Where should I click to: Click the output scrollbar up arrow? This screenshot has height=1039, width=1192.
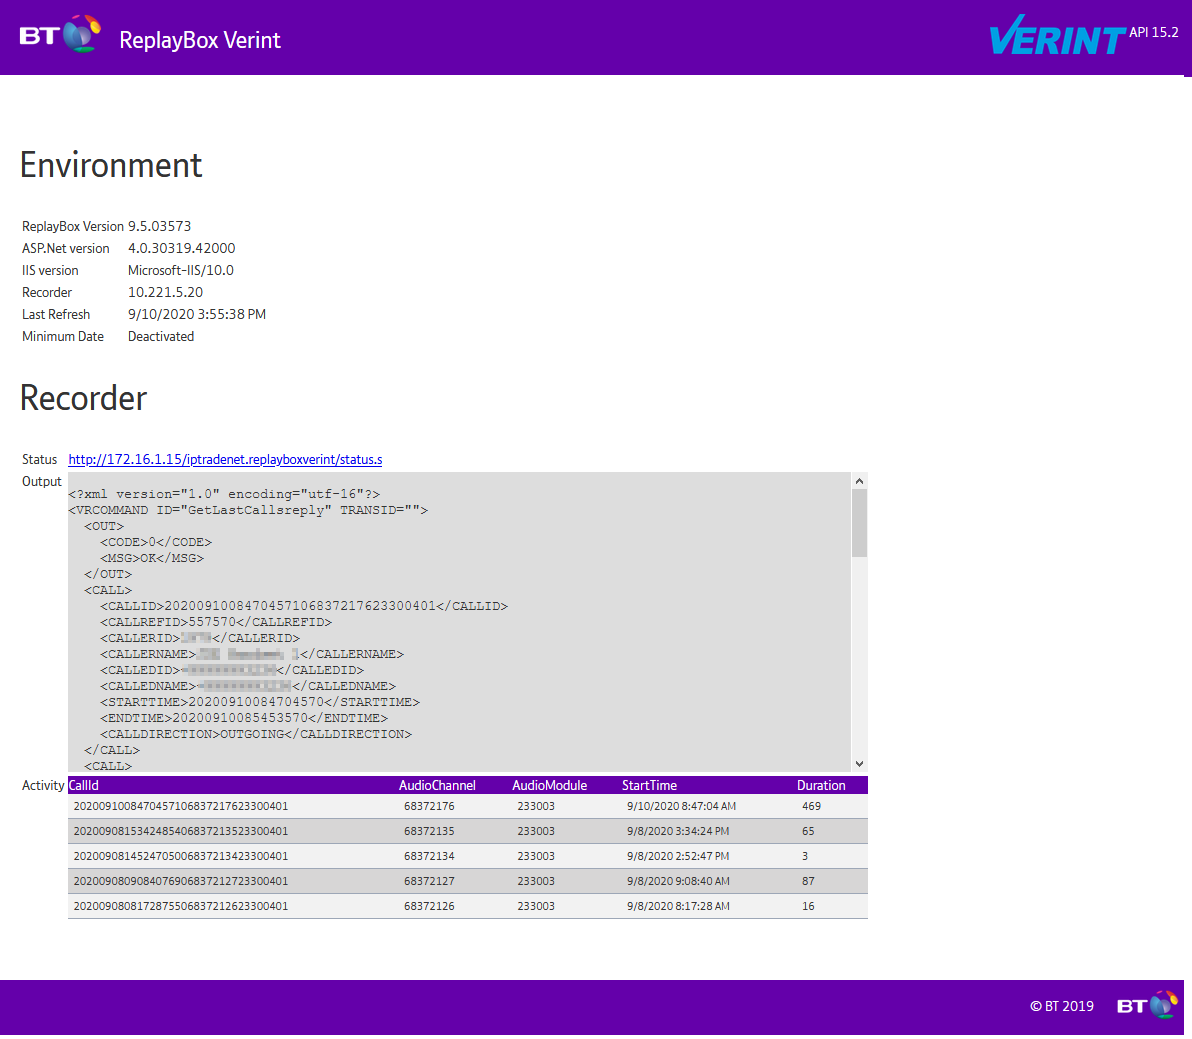point(859,480)
